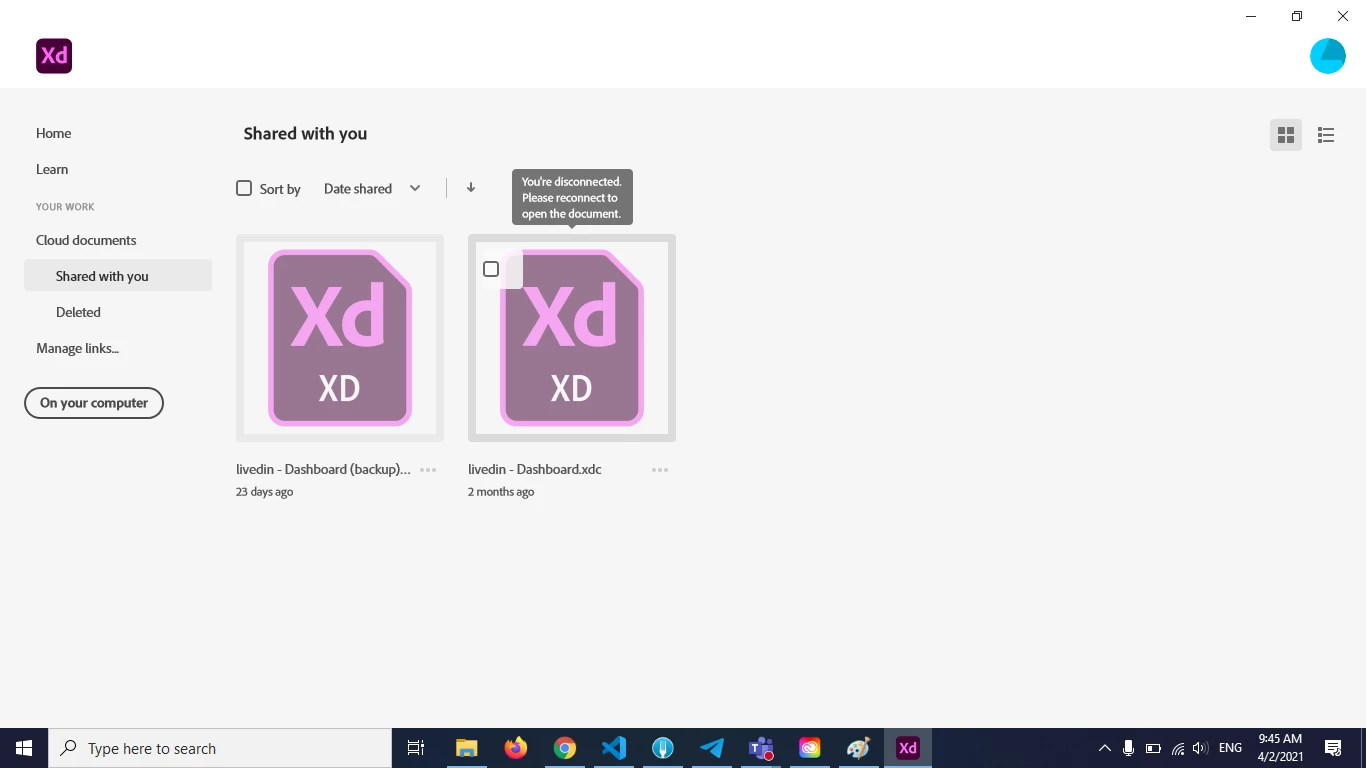Viewport: 1366px width, 768px height.
Task: Switch to grid view
Action: point(1286,135)
